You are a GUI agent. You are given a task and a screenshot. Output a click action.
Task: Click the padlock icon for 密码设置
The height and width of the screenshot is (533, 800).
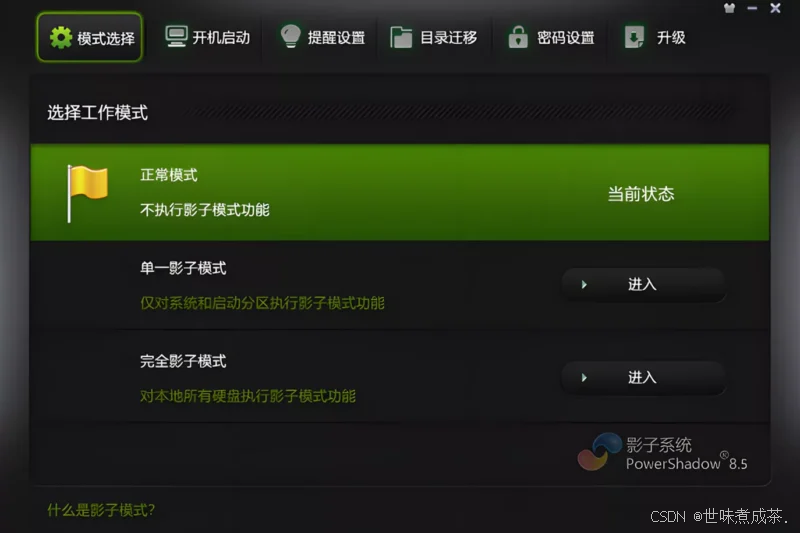point(518,37)
